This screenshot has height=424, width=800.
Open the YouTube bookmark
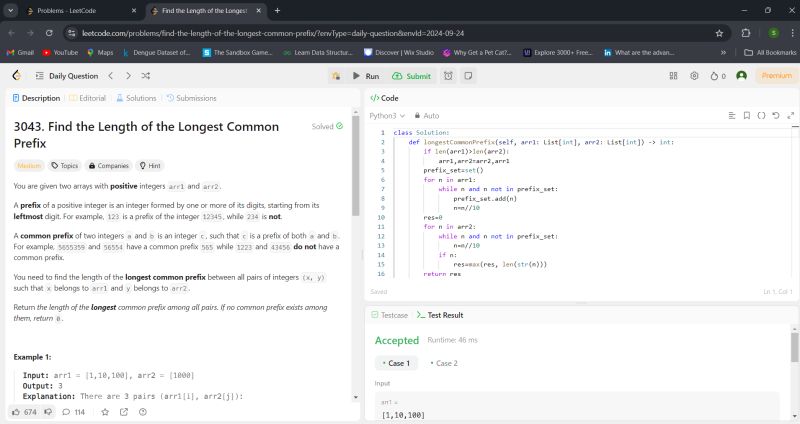click(60, 53)
